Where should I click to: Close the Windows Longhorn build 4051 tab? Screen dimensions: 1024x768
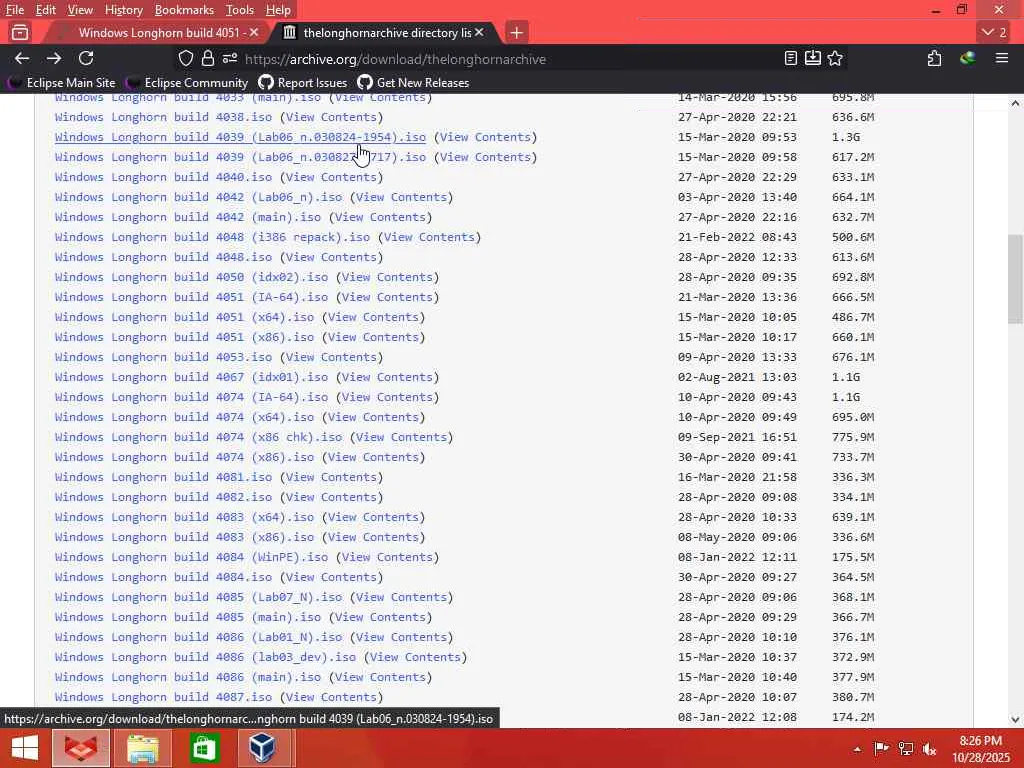(254, 32)
